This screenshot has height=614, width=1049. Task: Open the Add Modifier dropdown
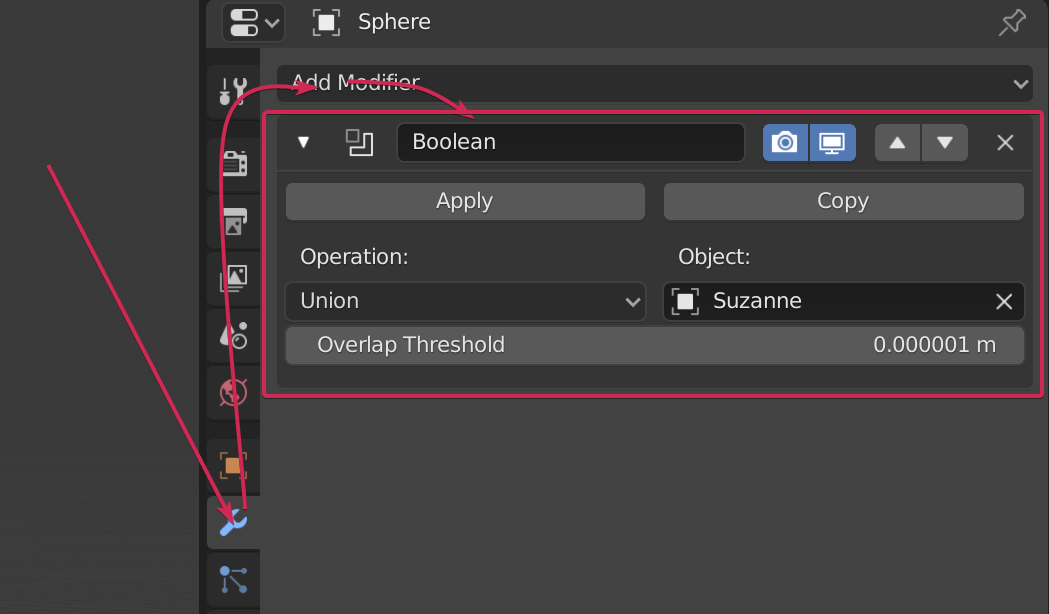tap(655, 83)
